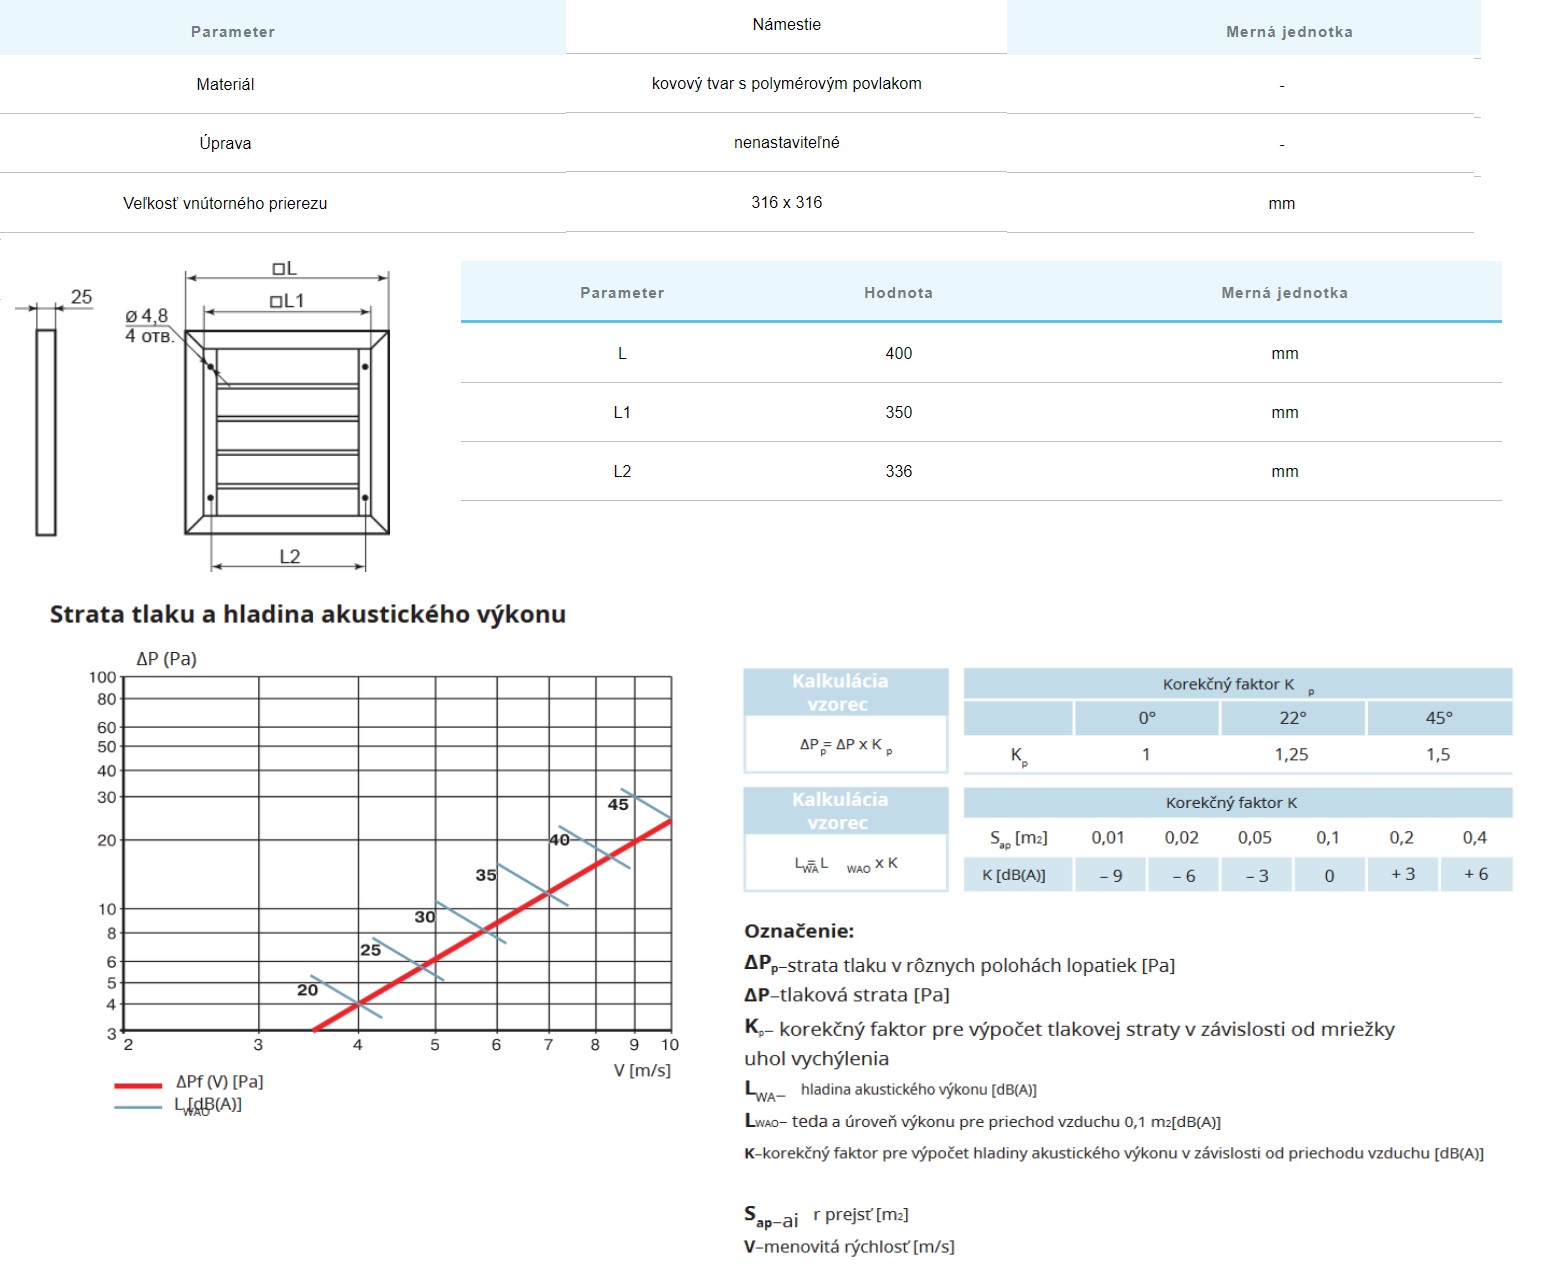Click the '316 x 316' size value
1546x1284 pixels.
click(x=786, y=203)
